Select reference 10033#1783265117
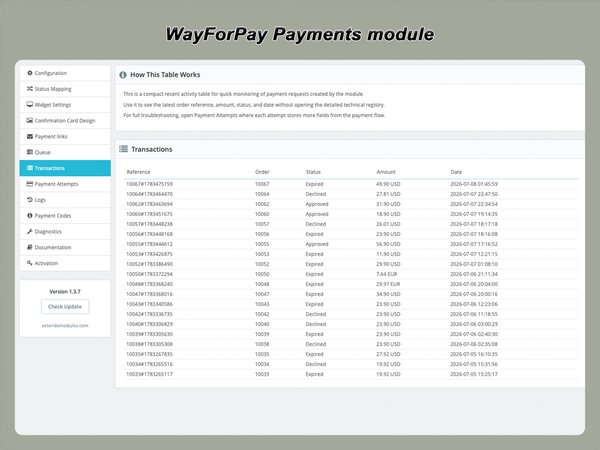 pyautogui.click(x=149, y=374)
